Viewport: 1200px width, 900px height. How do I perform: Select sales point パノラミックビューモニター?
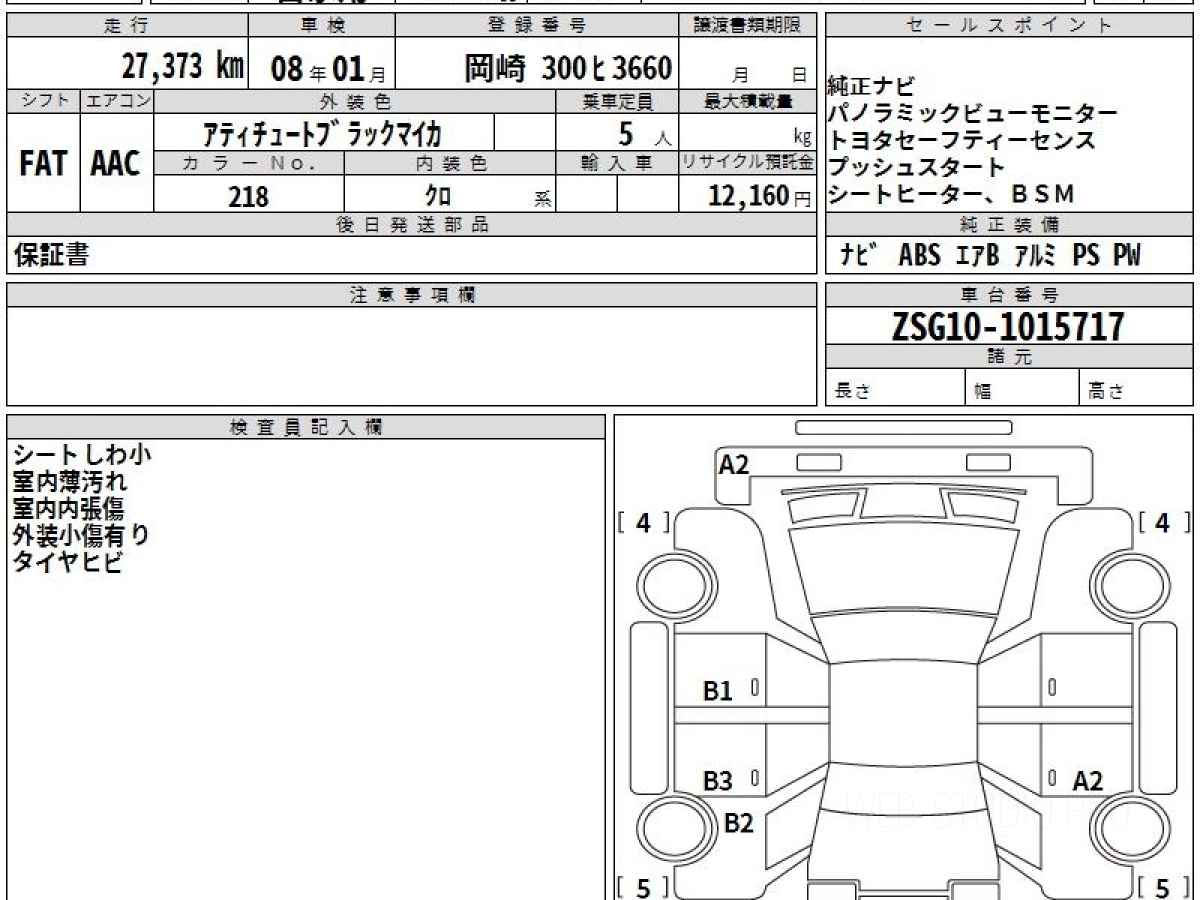[x=973, y=114]
